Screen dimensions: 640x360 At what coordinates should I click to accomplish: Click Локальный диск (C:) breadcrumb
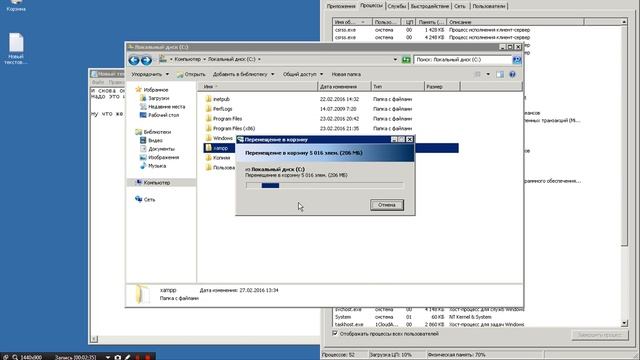[x=231, y=60]
